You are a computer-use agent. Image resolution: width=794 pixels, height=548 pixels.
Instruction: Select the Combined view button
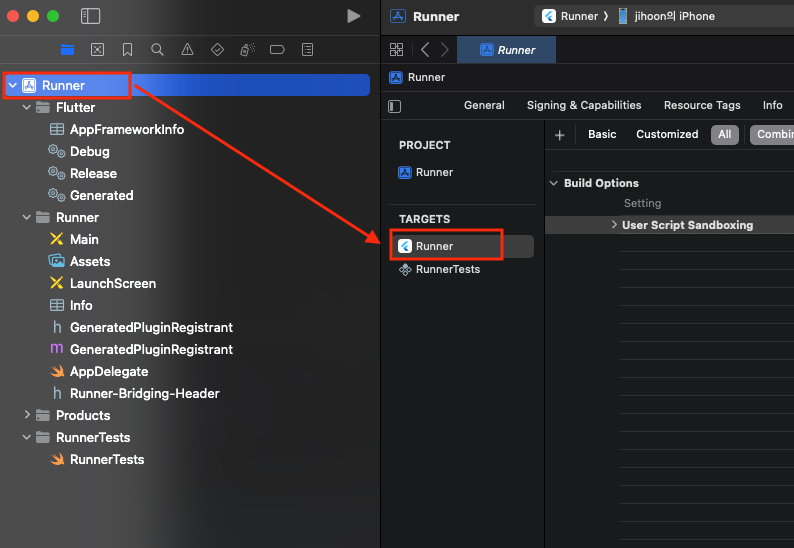point(772,135)
